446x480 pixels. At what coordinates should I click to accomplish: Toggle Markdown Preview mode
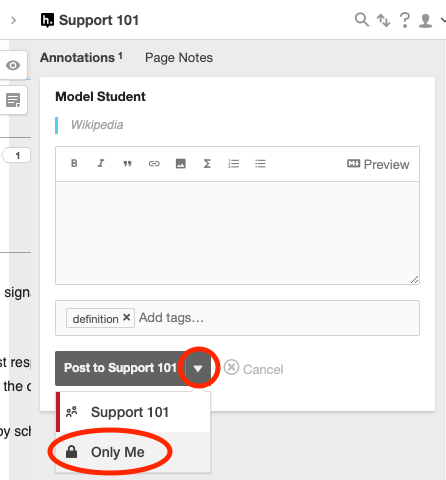coord(378,164)
